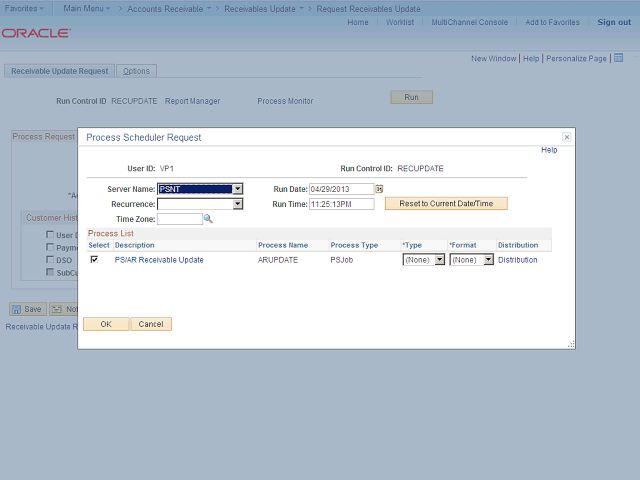This screenshot has height=480, width=640.
Task: Click the Time Zone lookup magnifier icon
Action: click(x=208, y=219)
